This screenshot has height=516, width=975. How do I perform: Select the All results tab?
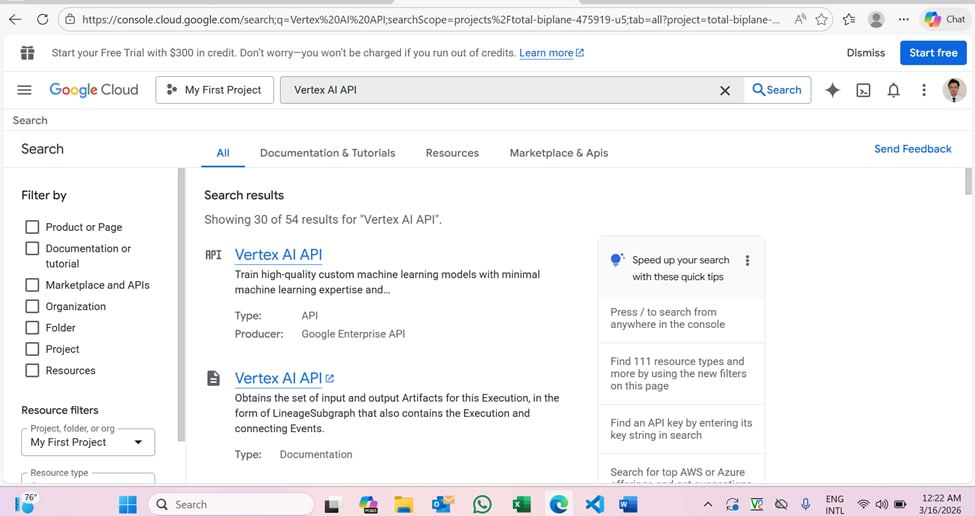click(x=223, y=153)
